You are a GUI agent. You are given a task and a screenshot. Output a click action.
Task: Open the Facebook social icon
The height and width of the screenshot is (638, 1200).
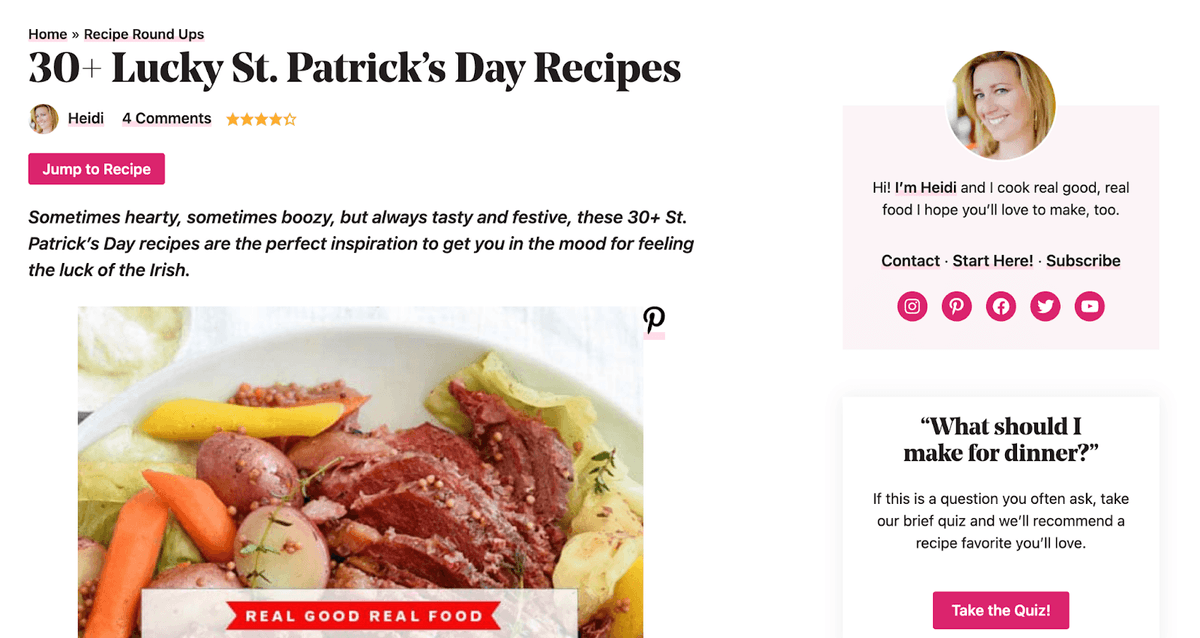tap(1000, 306)
